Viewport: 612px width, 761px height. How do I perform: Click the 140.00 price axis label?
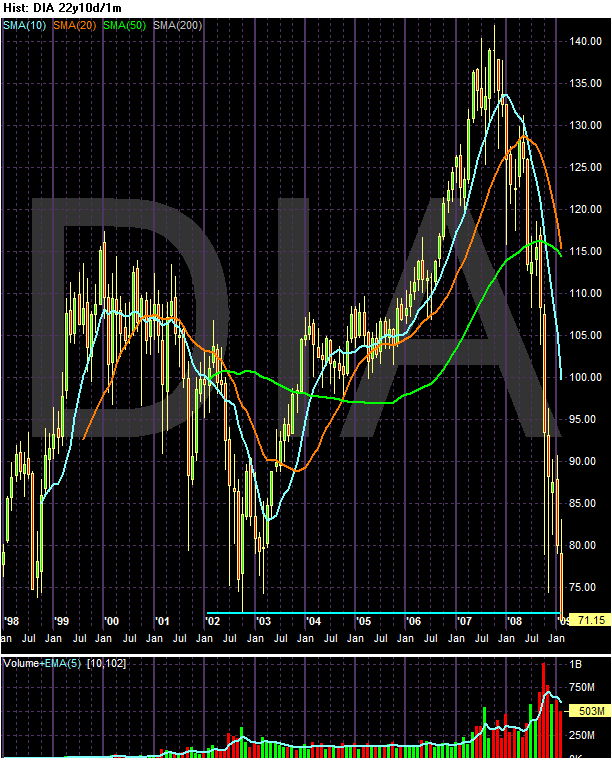tap(586, 41)
